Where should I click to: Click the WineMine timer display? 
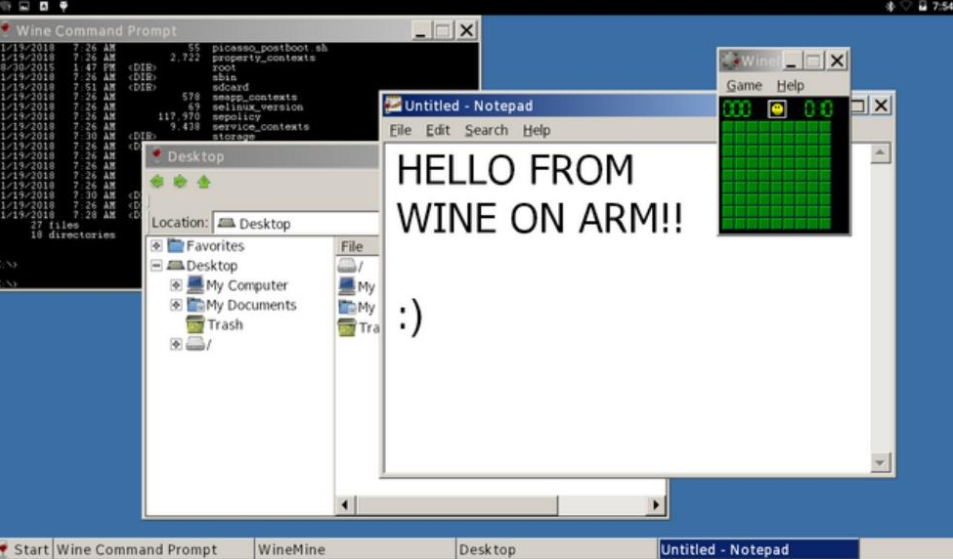tap(818, 109)
